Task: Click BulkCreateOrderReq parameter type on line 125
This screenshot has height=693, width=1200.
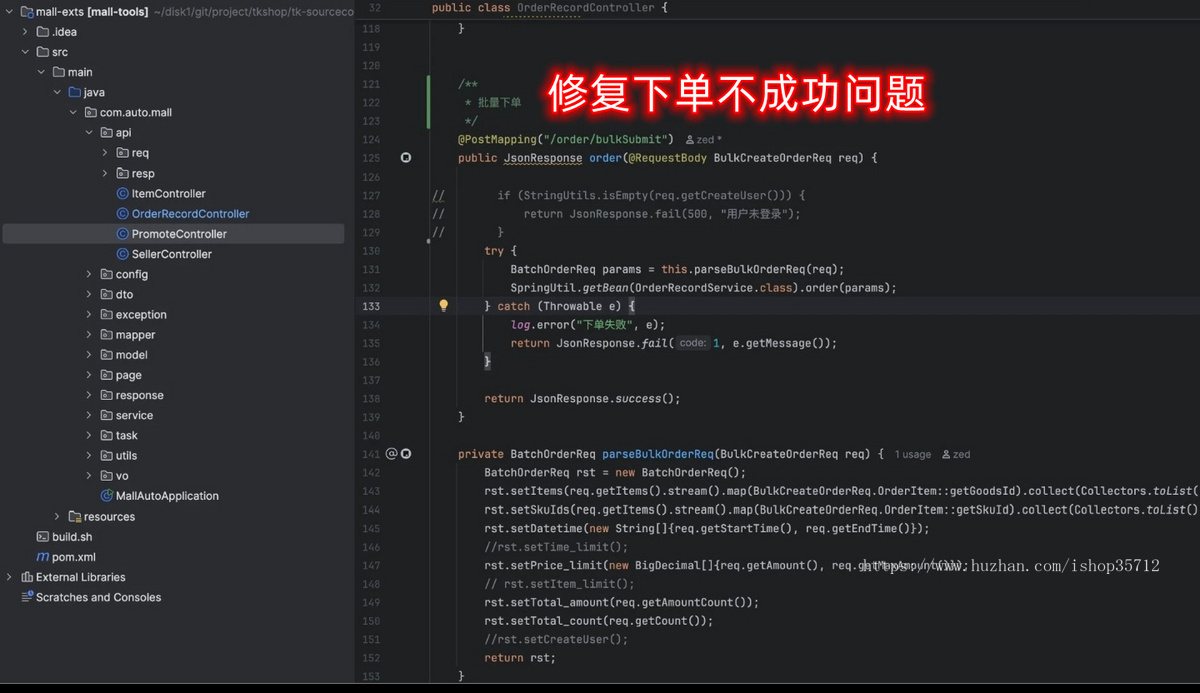Action: [774, 158]
